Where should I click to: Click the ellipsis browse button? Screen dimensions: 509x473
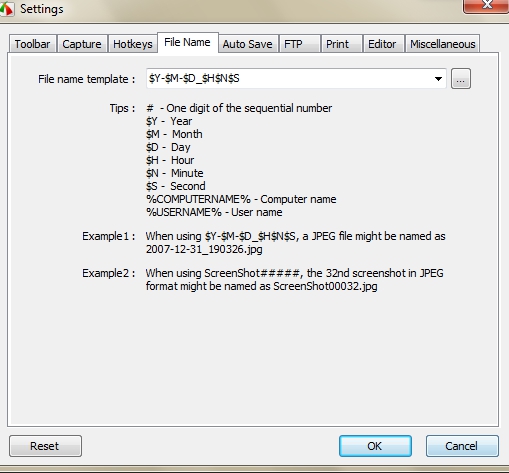point(461,79)
